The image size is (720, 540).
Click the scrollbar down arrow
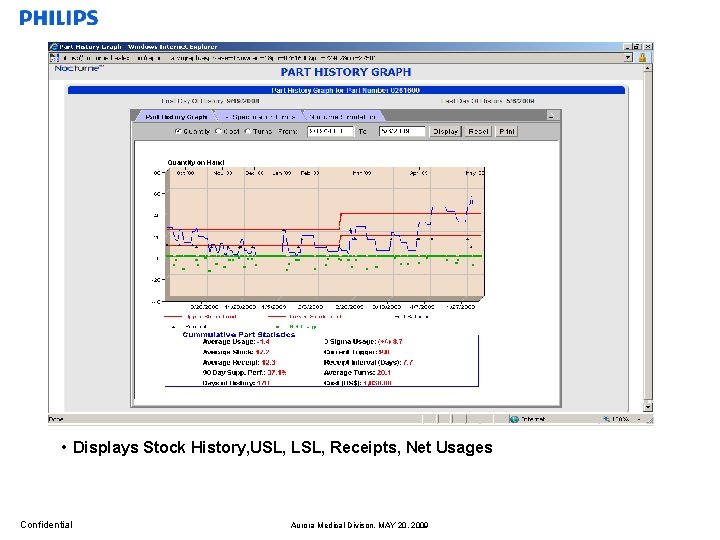coord(647,407)
